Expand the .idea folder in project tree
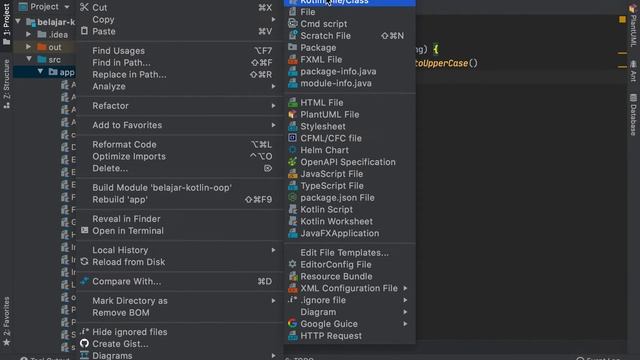Viewport: 640px width, 360px height. (x=29, y=34)
